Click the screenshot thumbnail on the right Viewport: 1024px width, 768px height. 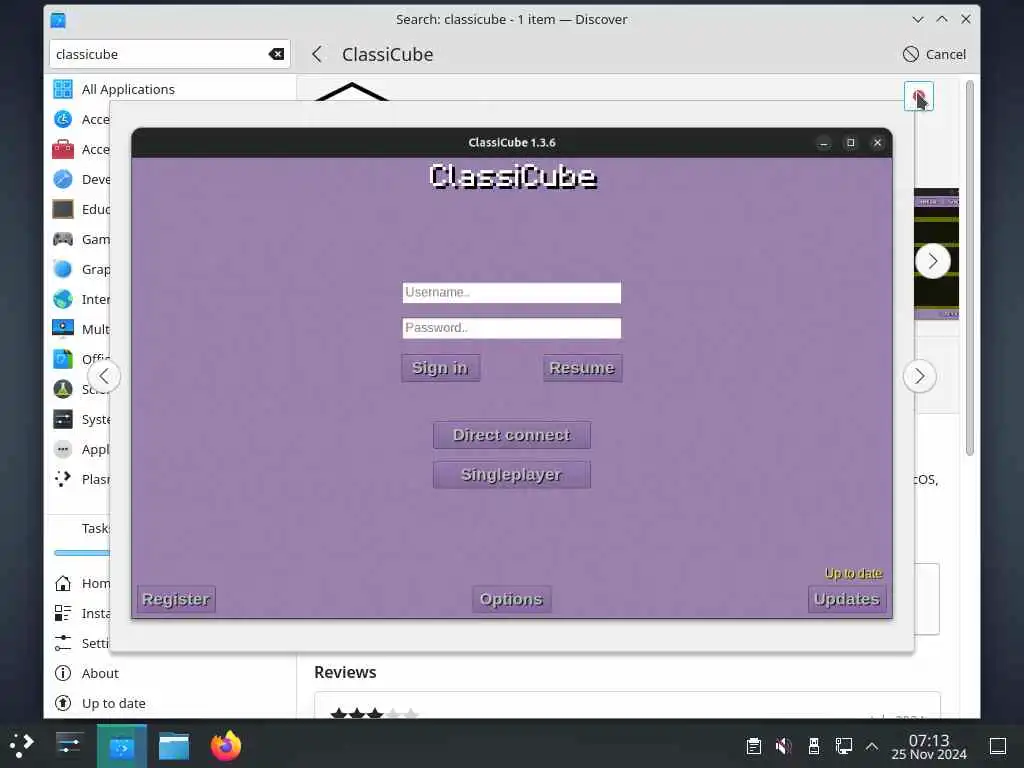[936, 254]
